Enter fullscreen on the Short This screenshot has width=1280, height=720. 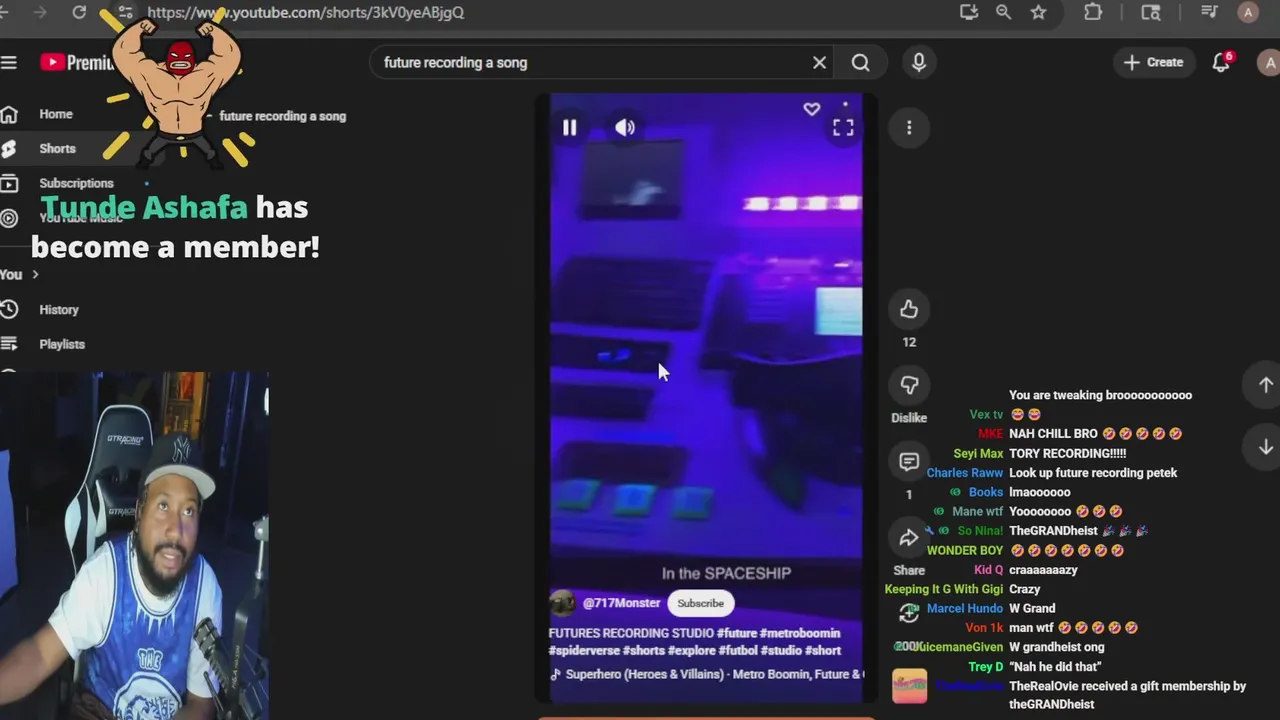(x=843, y=127)
